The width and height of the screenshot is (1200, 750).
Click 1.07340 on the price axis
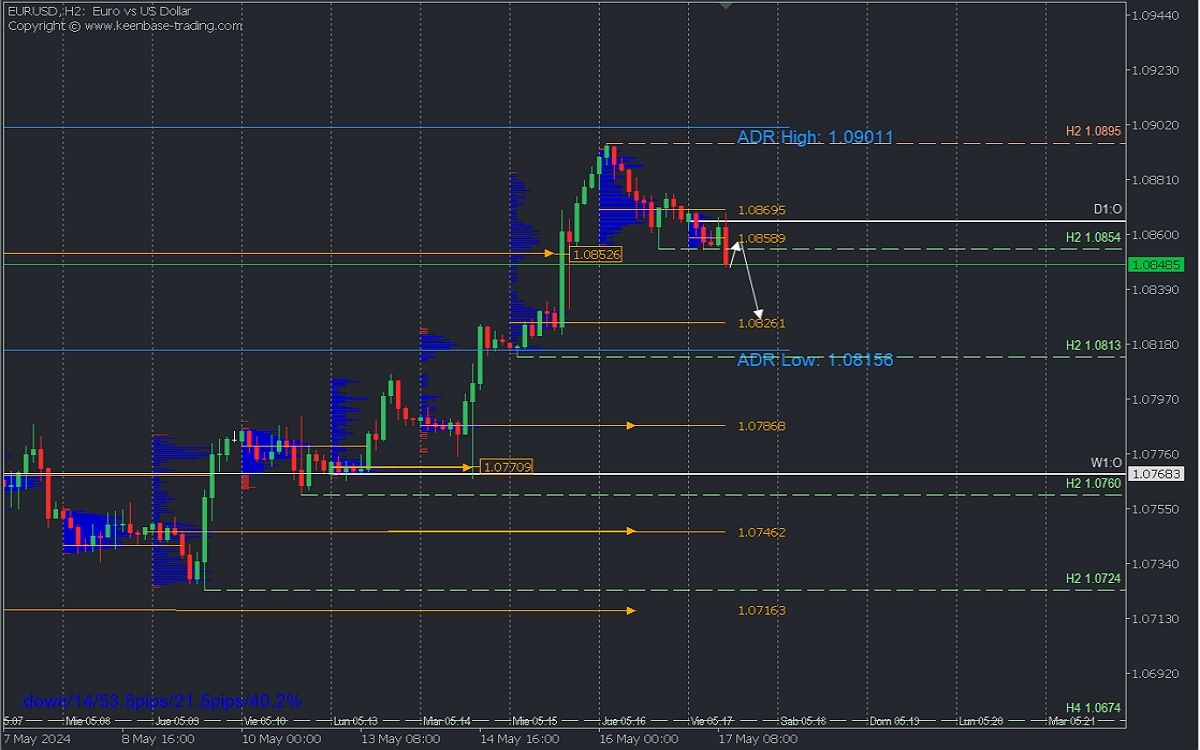click(1155, 564)
